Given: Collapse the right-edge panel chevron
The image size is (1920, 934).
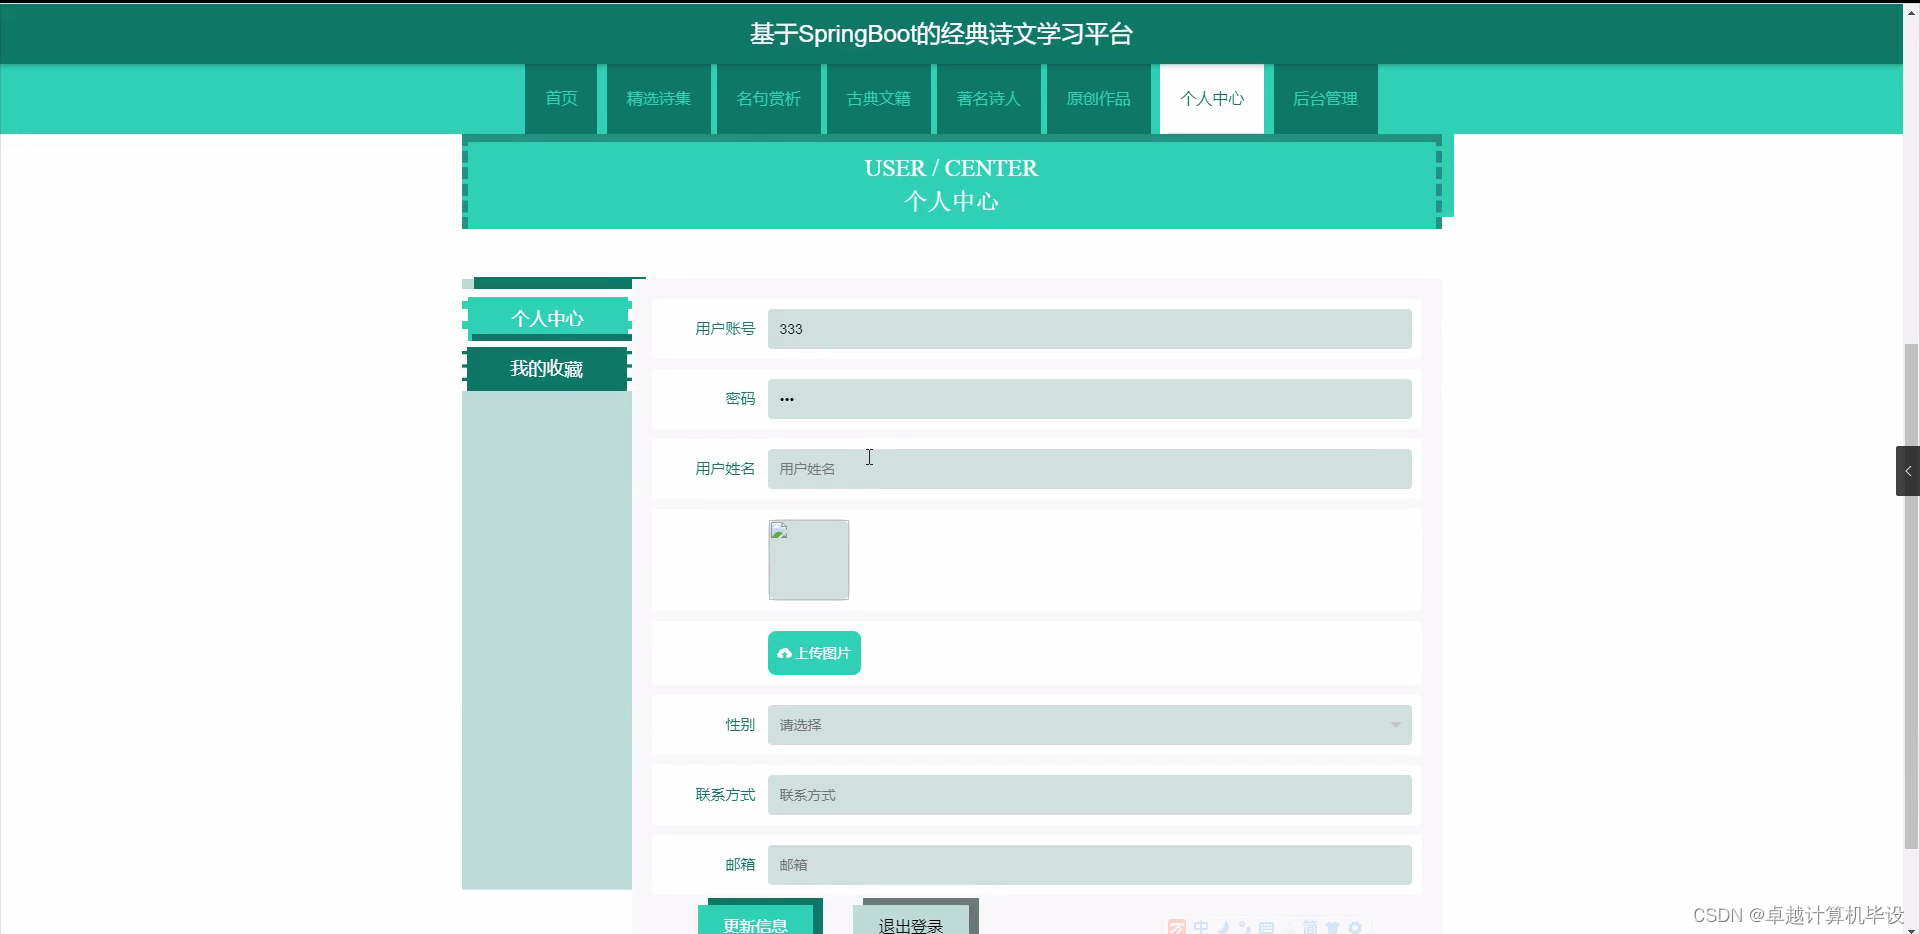Looking at the screenshot, I should [x=1909, y=470].
